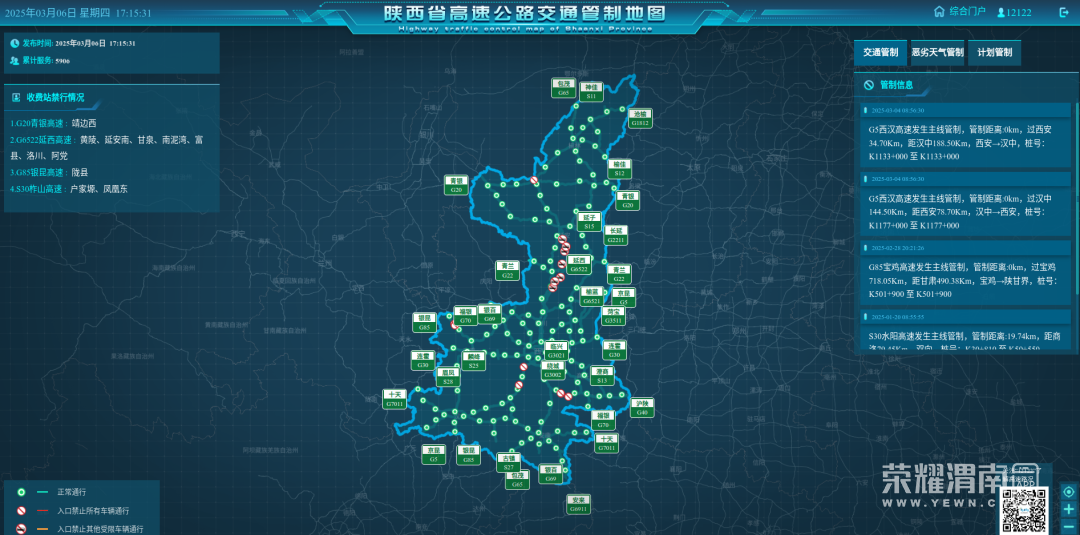The height and width of the screenshot is (535, 1080).
Task: Click the 绕城 G3002 highway marker
Action: (553, 371)
